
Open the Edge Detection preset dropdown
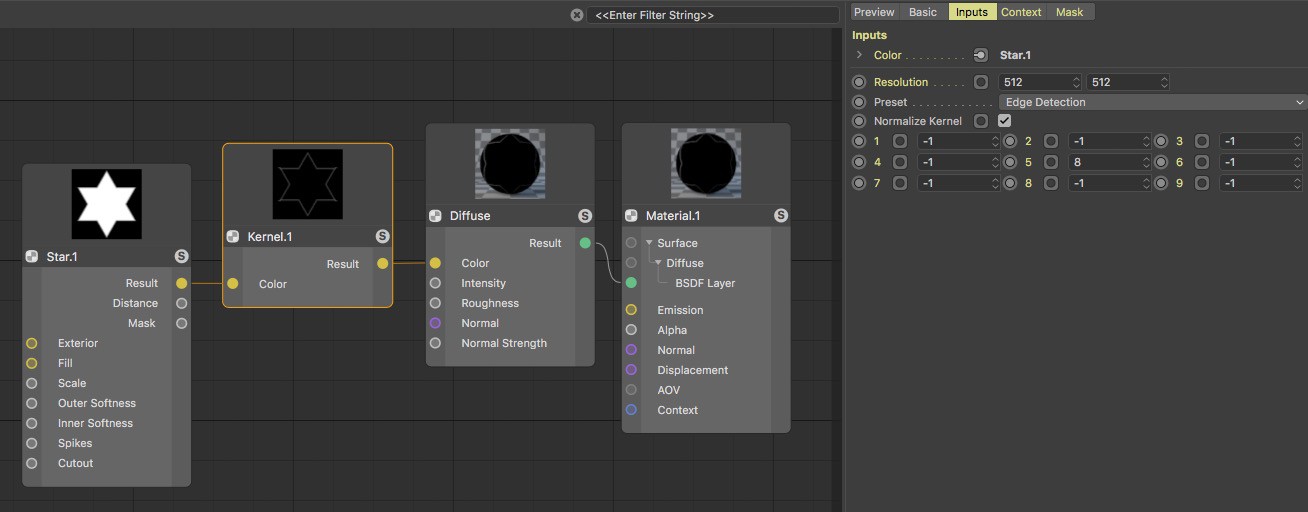point(1153,102)
